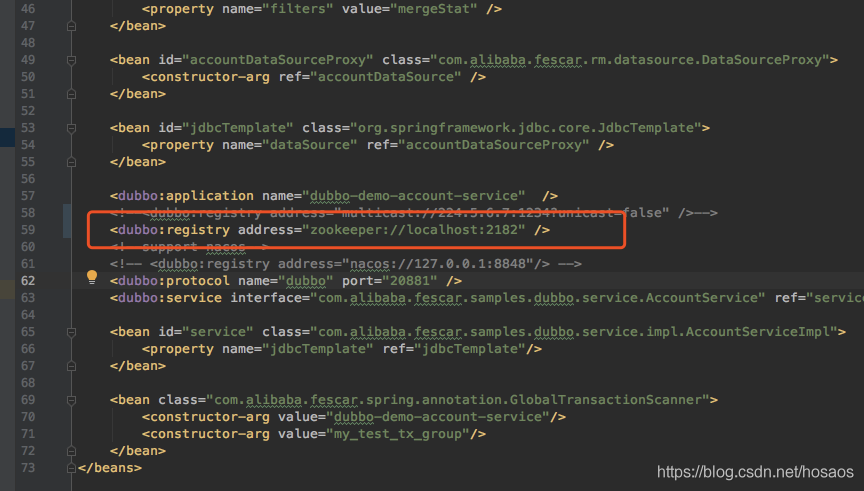Viewport: 864px width, 491px height.
Task: Collapse the GlobalTransactionScanner bean fold marker on line 69
Action: pos(71,400)
